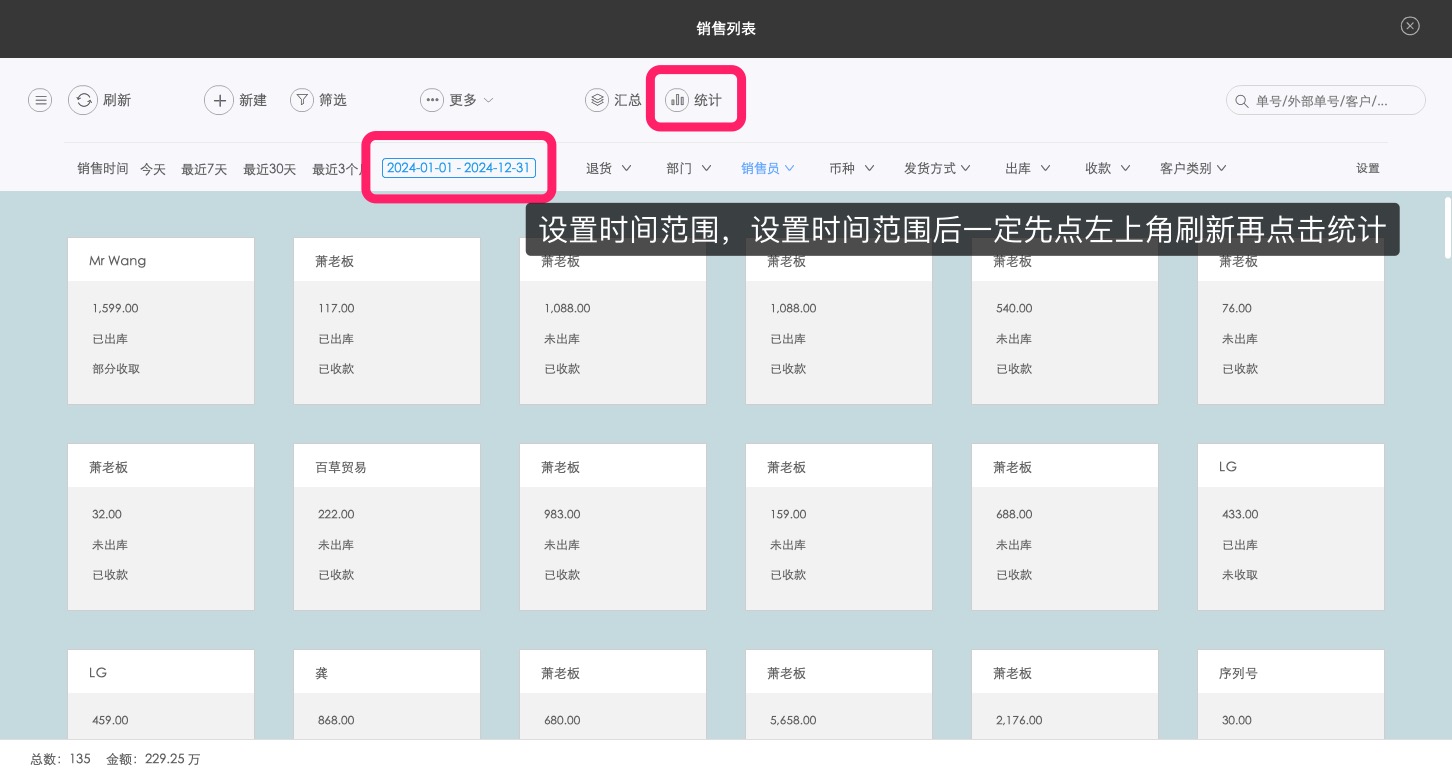
Task: Select the card with amount 680.00
Action: click(613, 695)
